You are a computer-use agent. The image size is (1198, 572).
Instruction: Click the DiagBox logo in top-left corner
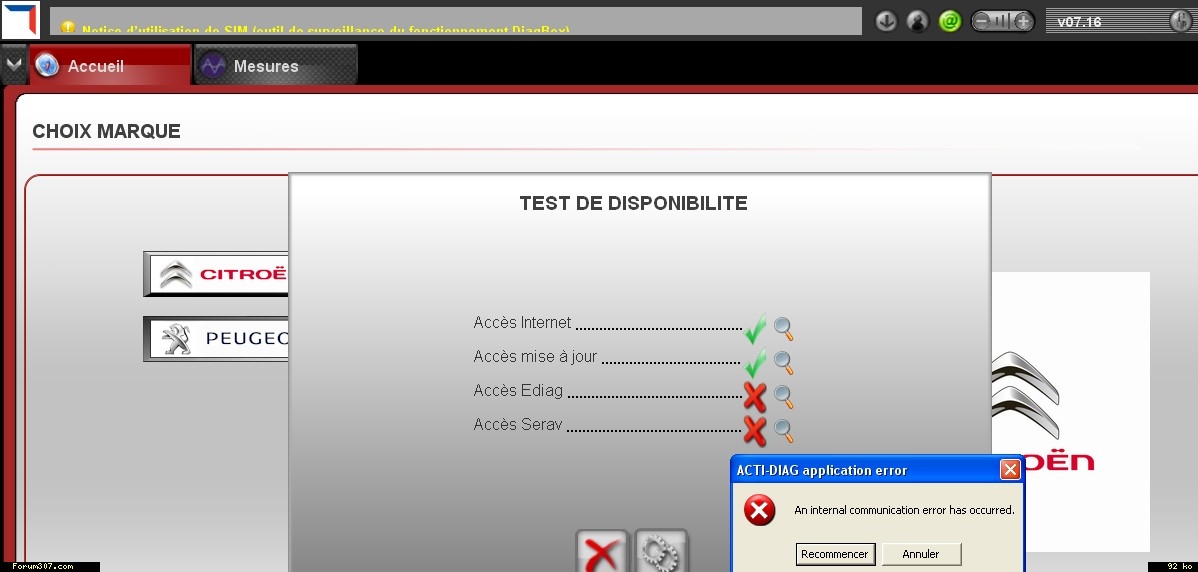(x=20, y=20)
